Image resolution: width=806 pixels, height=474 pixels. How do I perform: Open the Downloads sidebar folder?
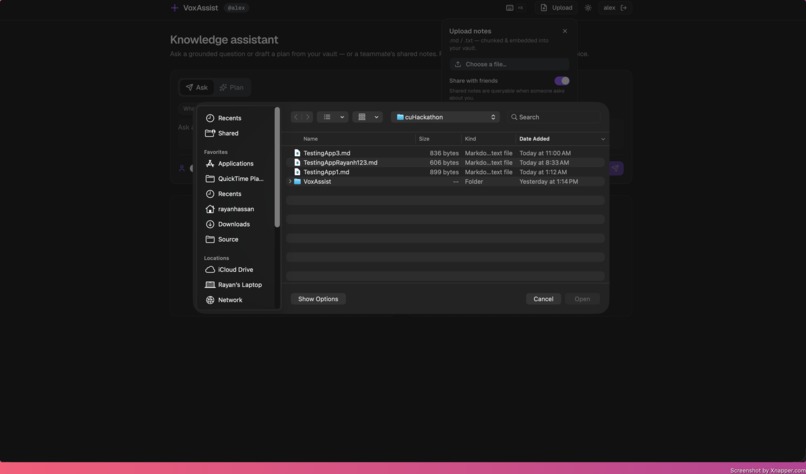tap(228, 224)
